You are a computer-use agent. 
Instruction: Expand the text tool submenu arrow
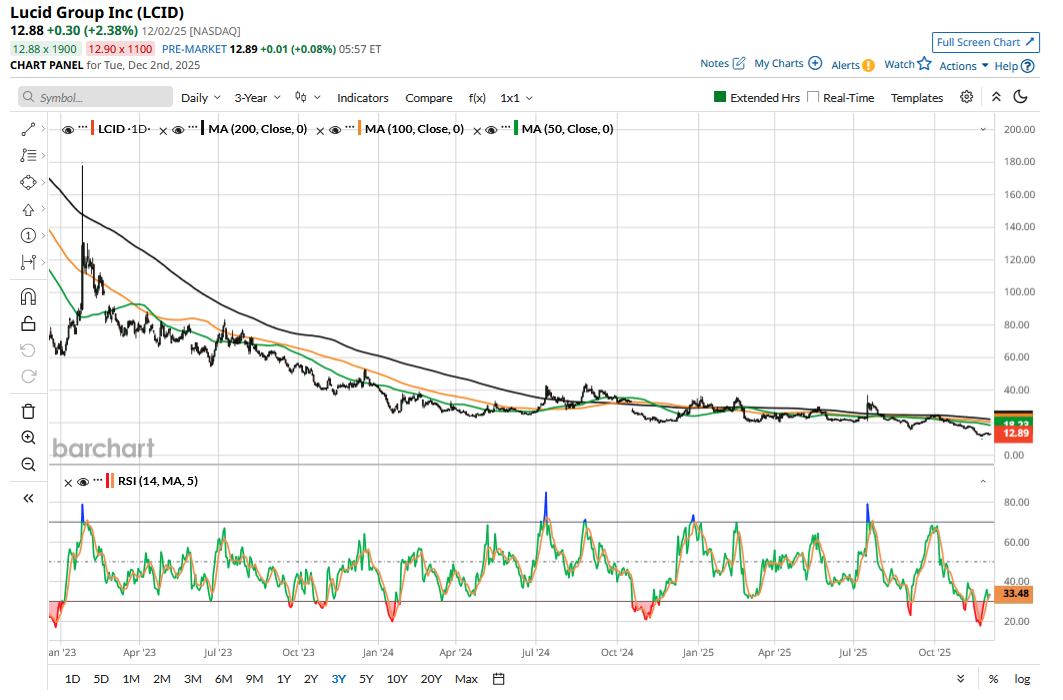[x=43, y=155]
